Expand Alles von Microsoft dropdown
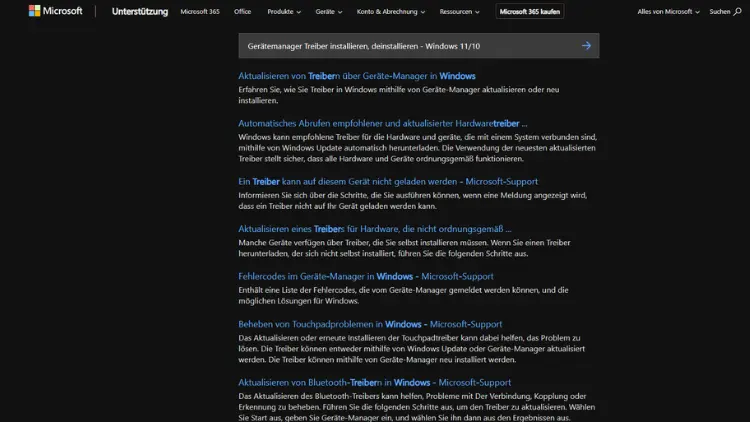This screenshot has height=422, width=750. click(668, 11)
